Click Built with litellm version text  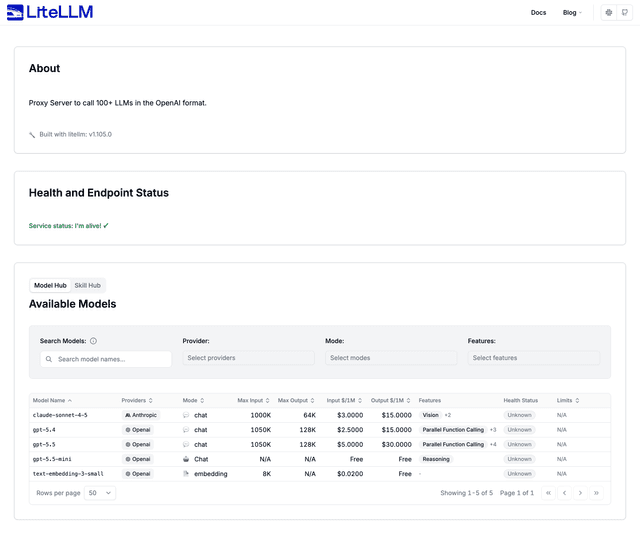[x=76, y=135]
